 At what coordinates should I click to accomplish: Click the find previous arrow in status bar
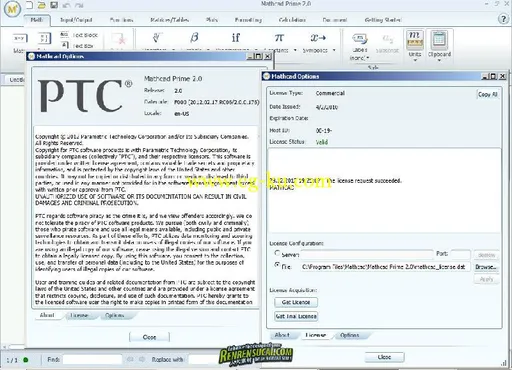[x=130, y=359]
